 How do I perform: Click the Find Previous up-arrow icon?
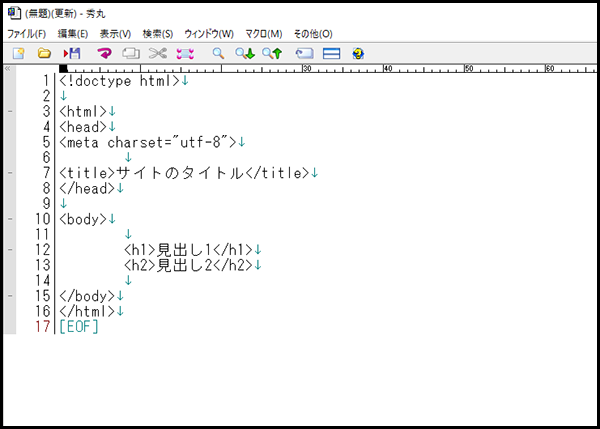pyautogui.click(x=271, y=53)
